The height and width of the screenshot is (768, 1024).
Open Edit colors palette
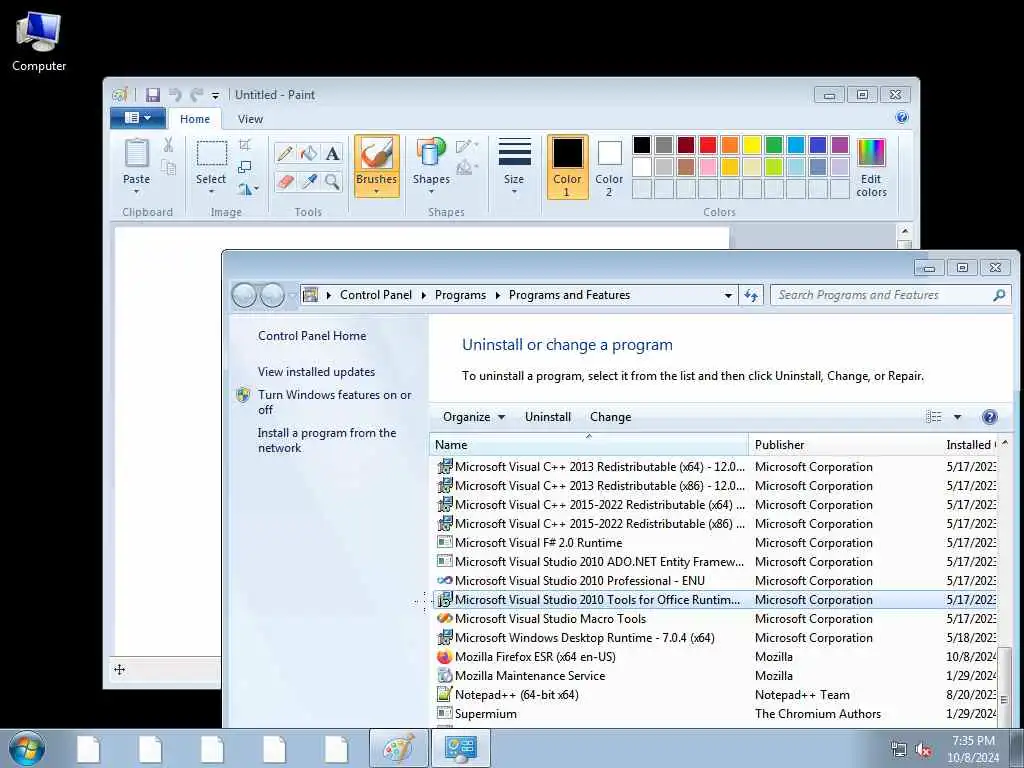click(x=871, y=168)
